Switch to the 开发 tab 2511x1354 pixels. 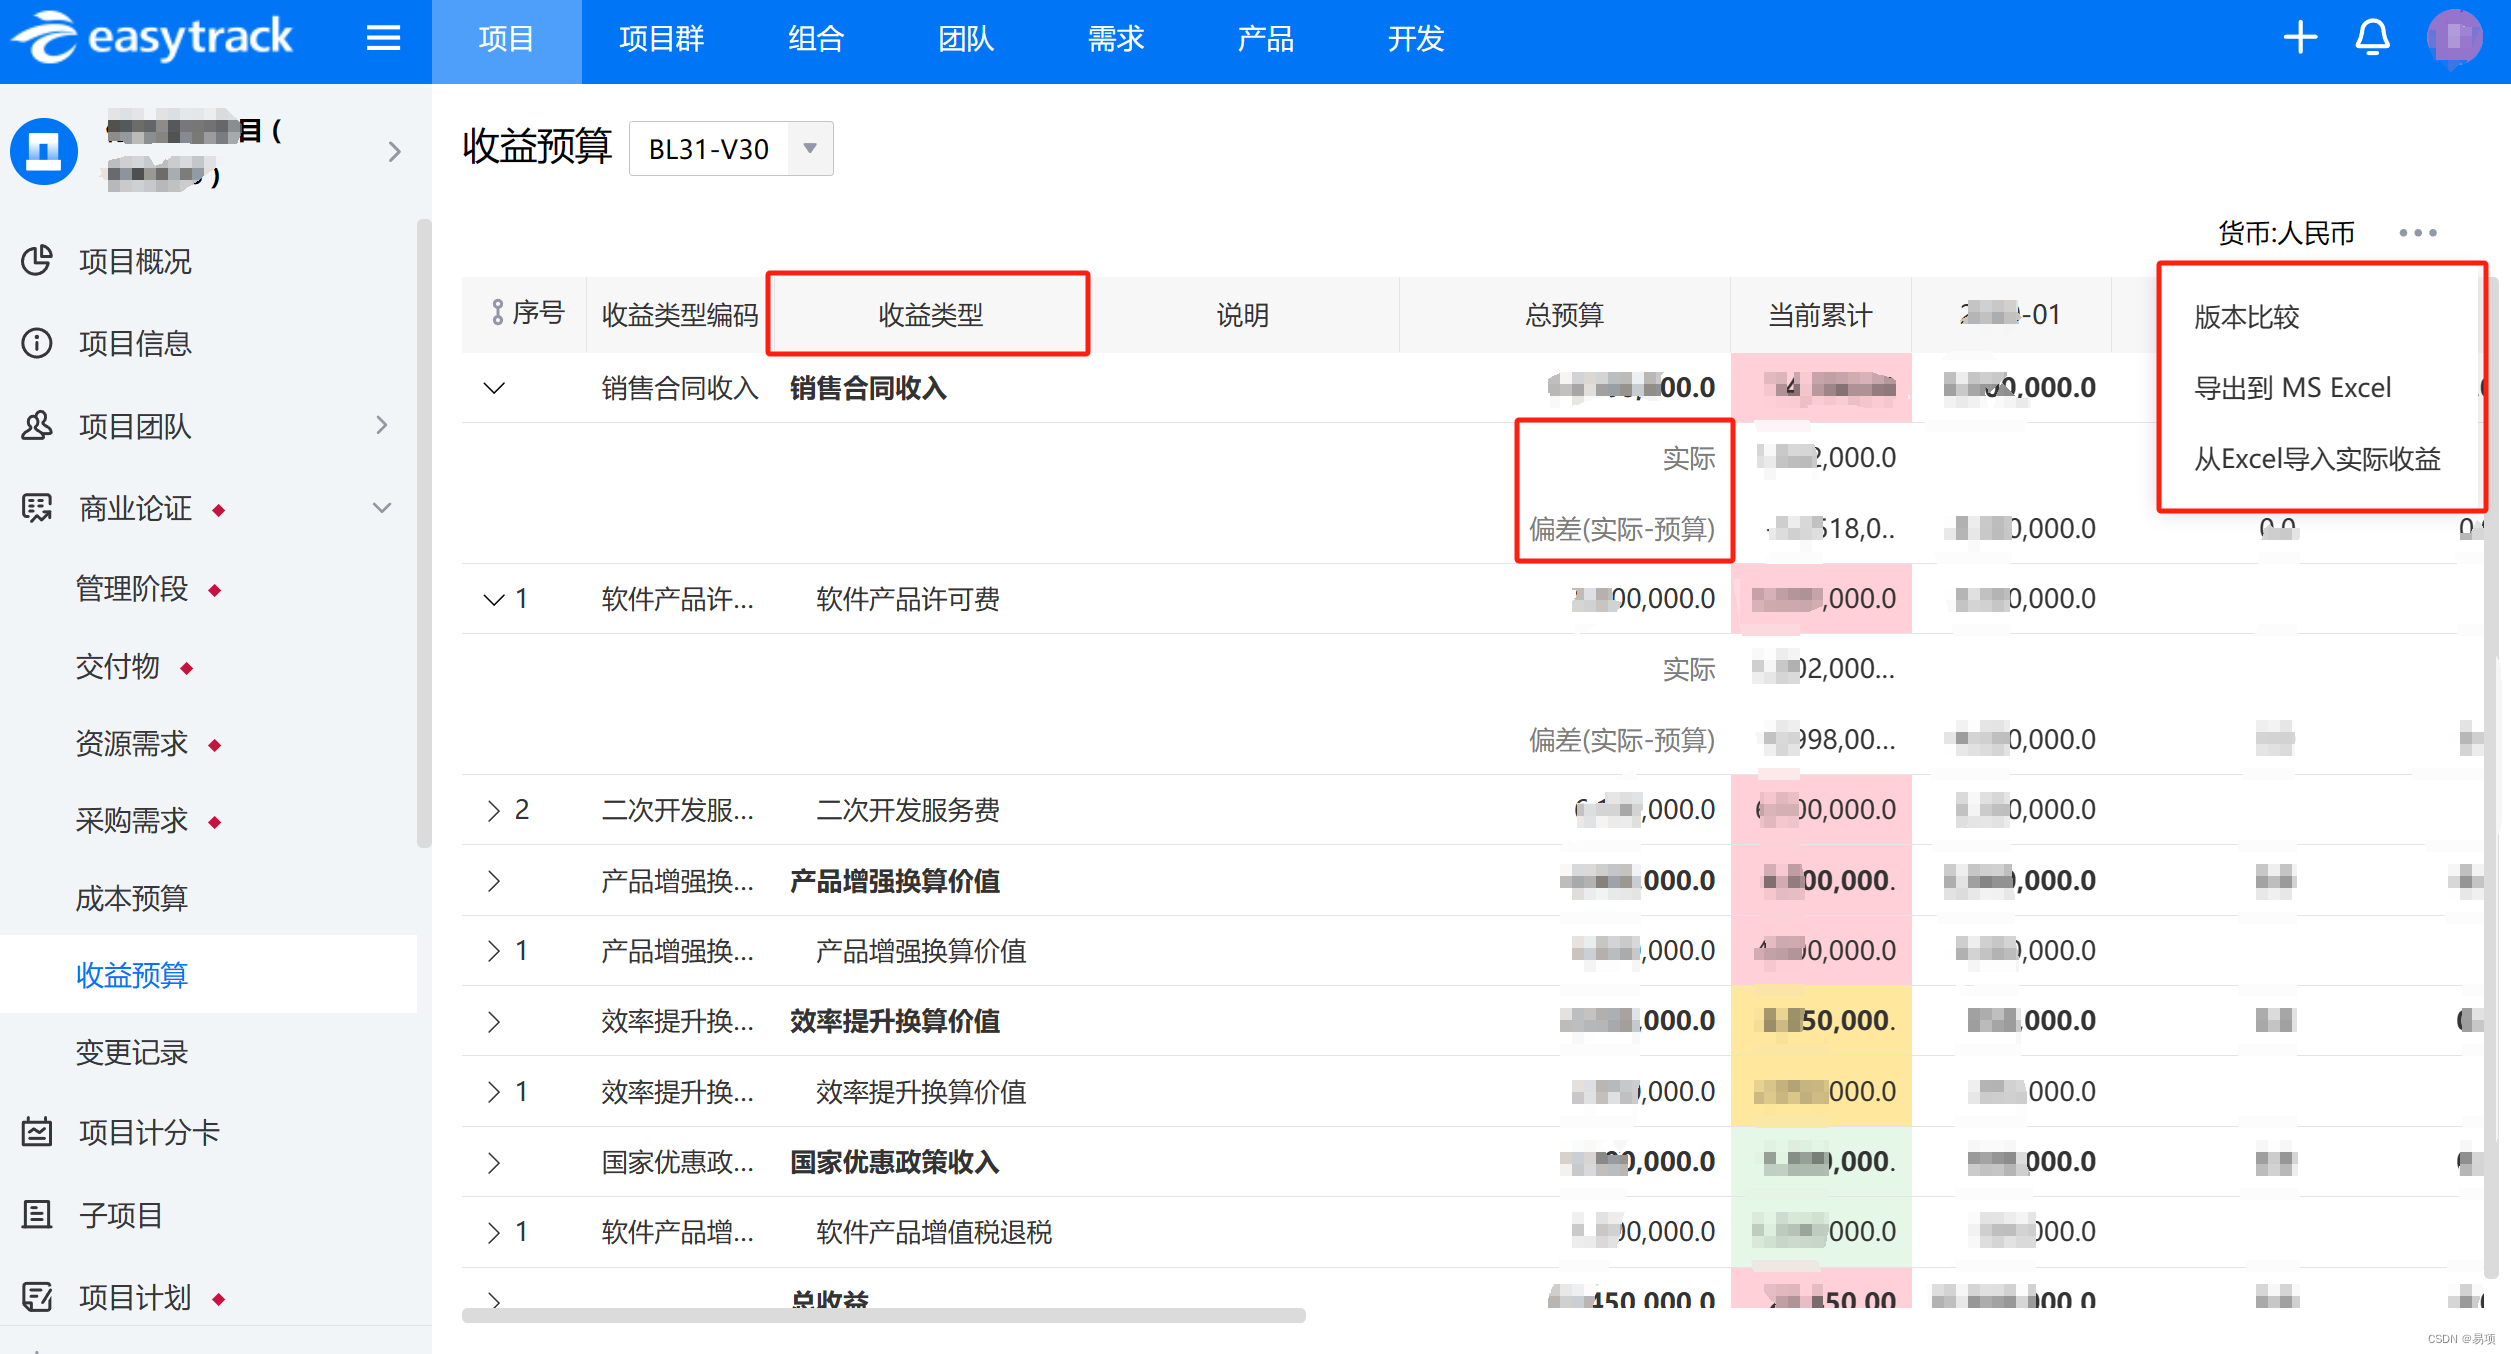pyautogui.click(x=1416, y=40)
